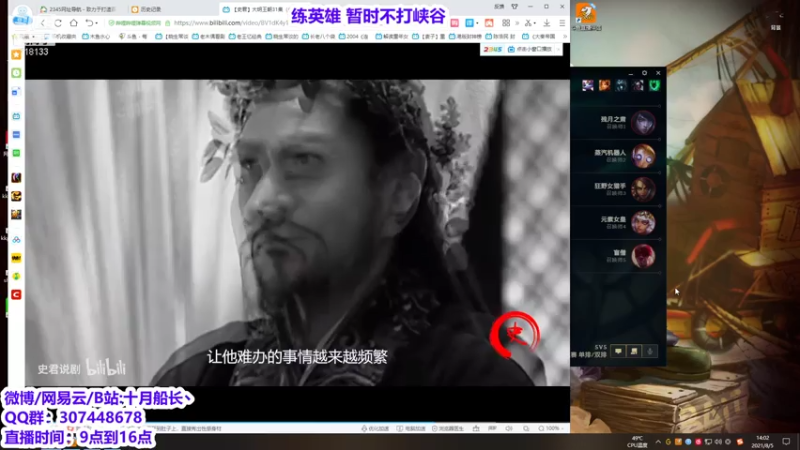
Task: Click 浏览器医生 in browser status bar
Action: click(x=448, y=429)
